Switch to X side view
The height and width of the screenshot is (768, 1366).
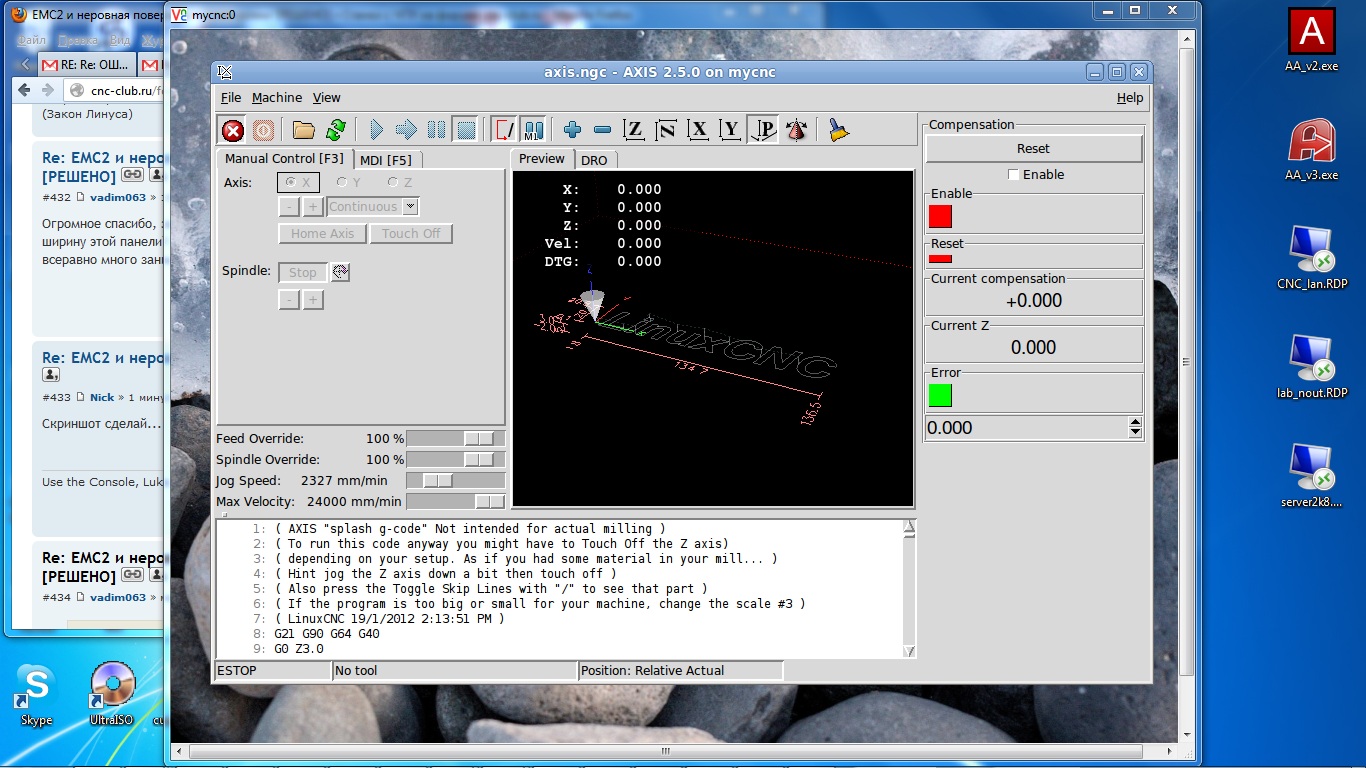pyautogui.click(x=699, y=130)
